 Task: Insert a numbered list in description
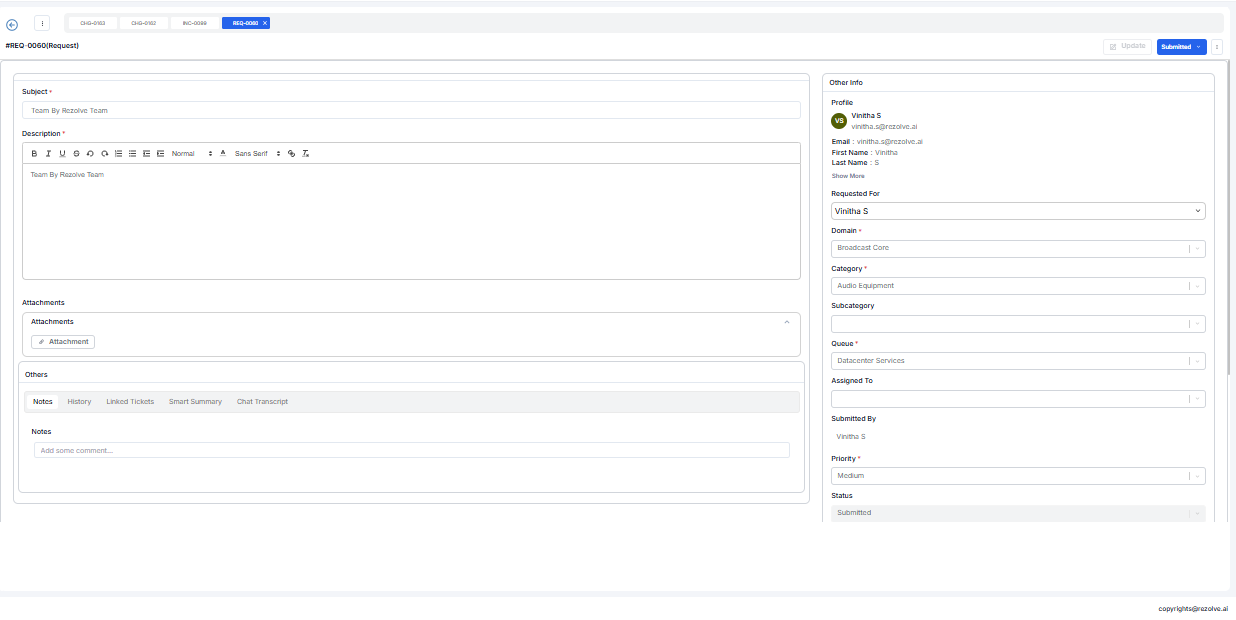(x=118, y=153)
